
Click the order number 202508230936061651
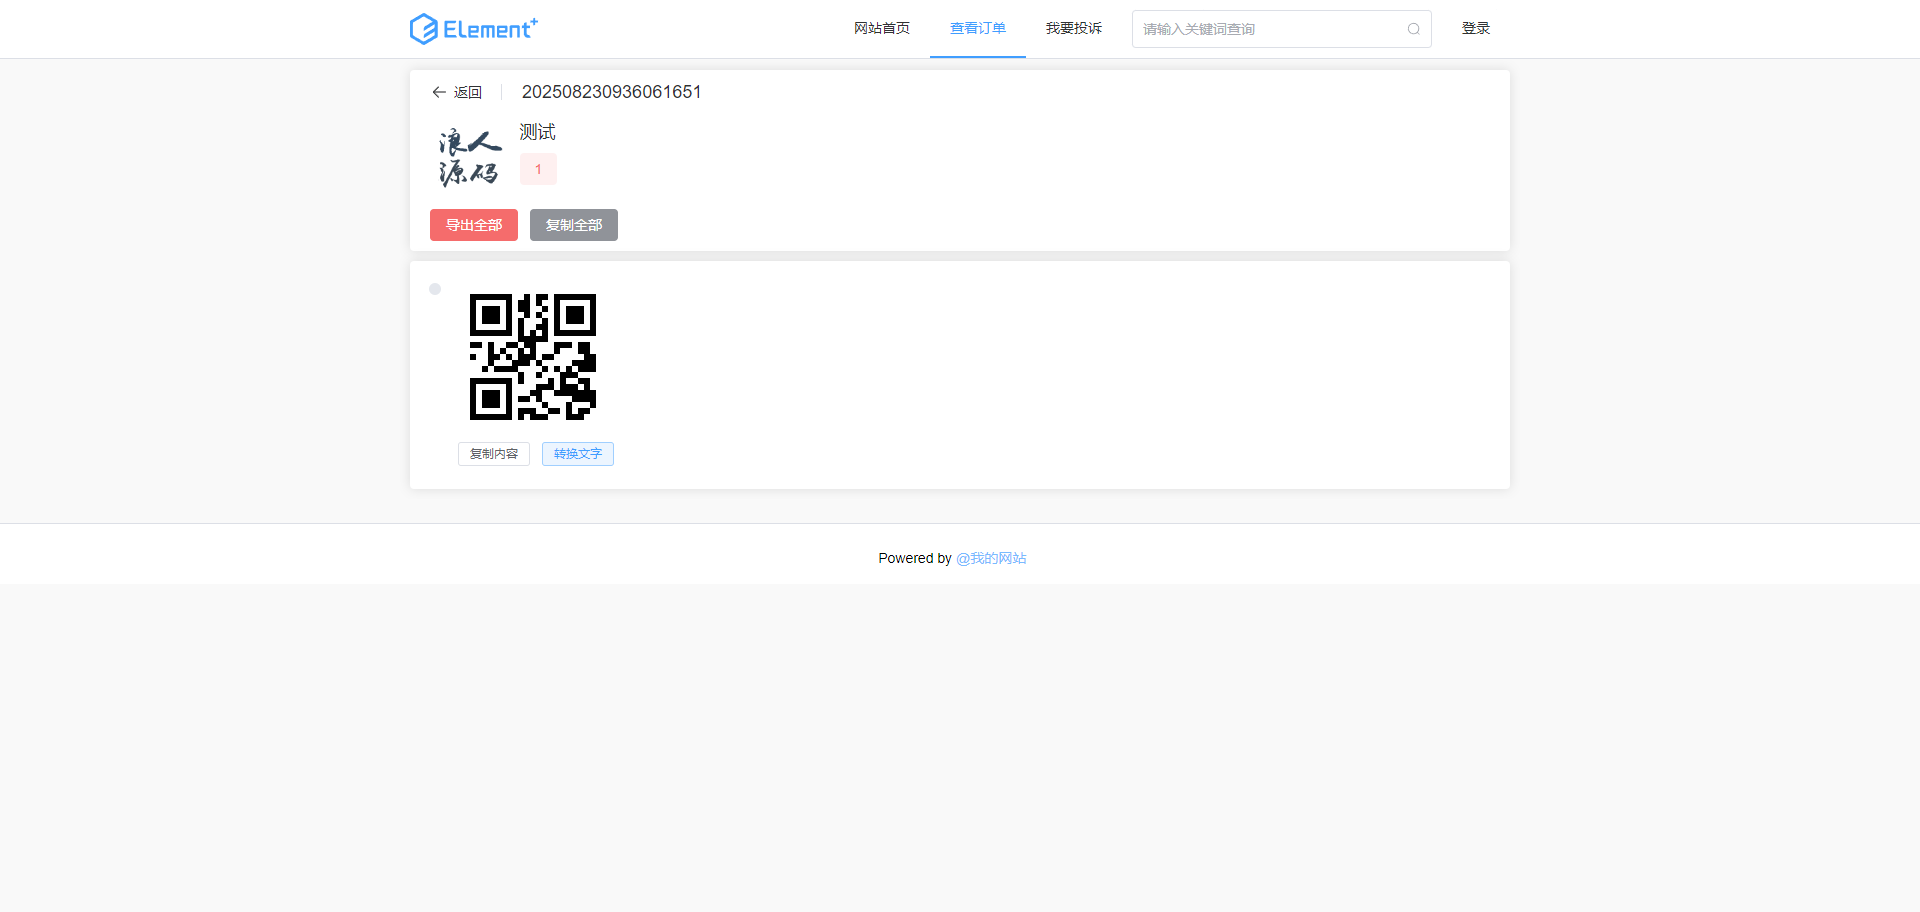(612, 92)
